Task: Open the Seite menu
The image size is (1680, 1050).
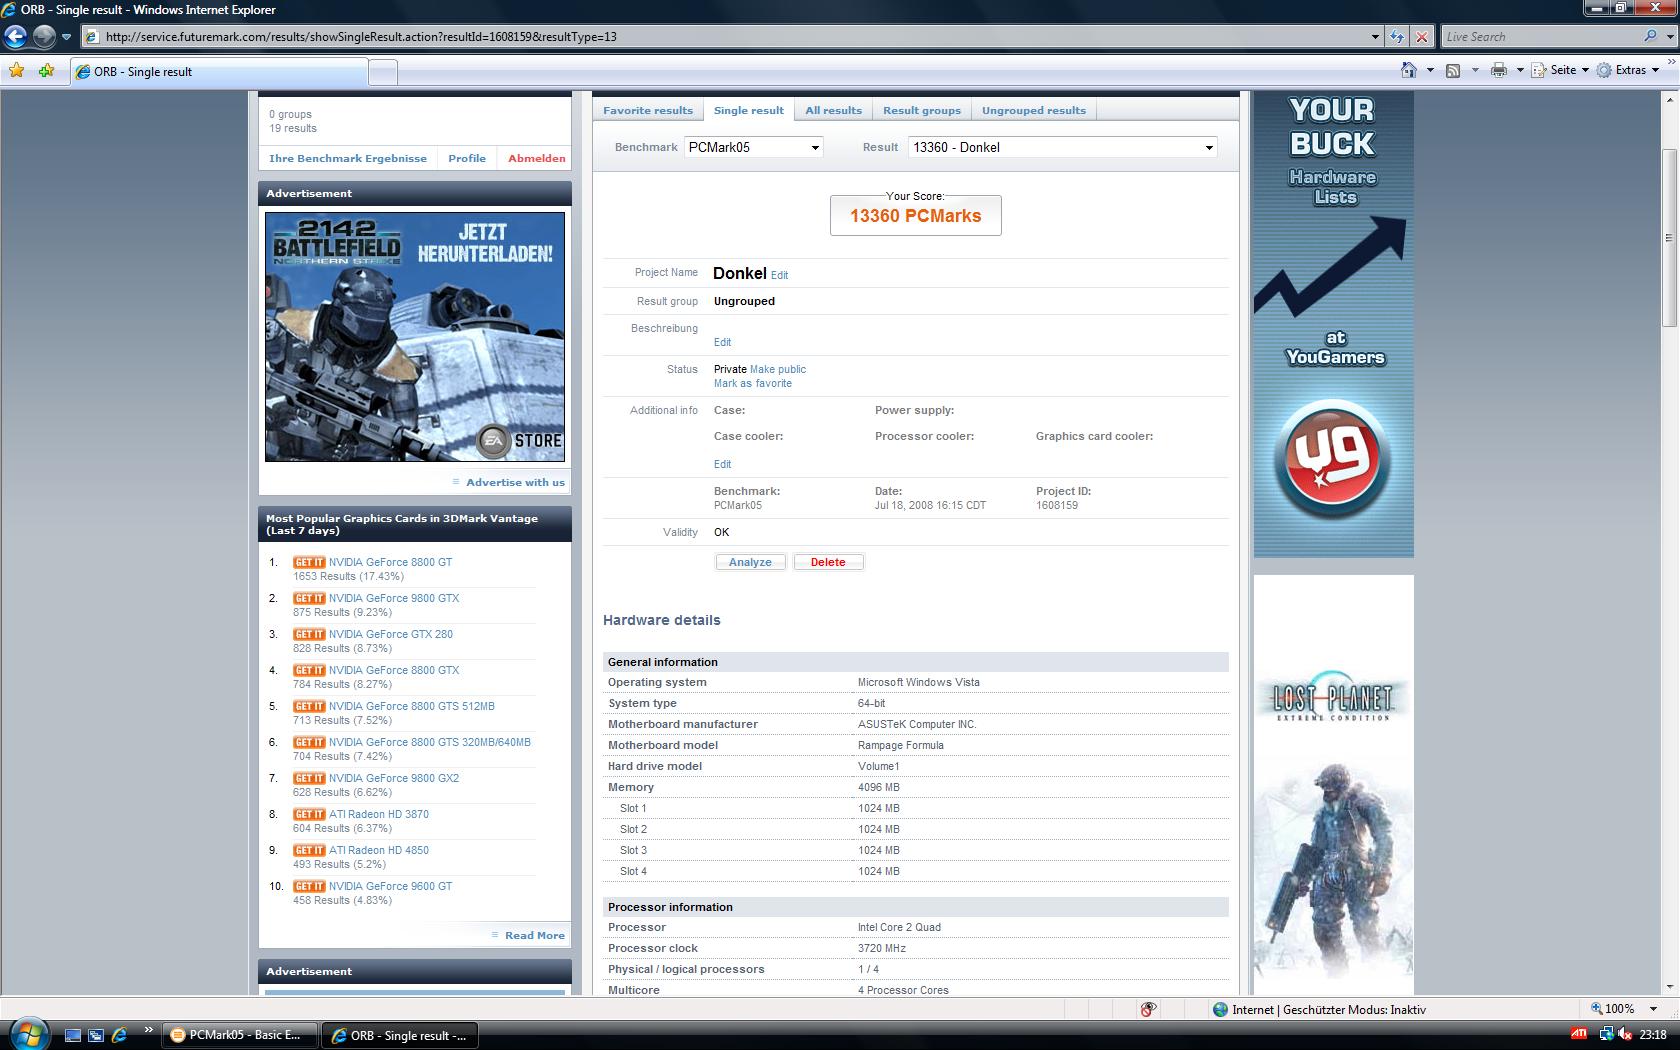Action: click(x=1562, y=70)
